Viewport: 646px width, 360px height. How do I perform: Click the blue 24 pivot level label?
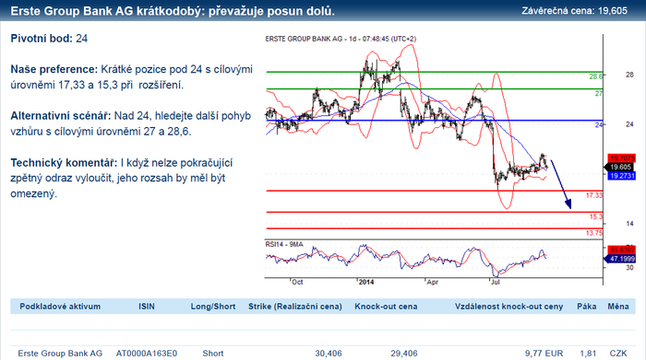[599, 125]
